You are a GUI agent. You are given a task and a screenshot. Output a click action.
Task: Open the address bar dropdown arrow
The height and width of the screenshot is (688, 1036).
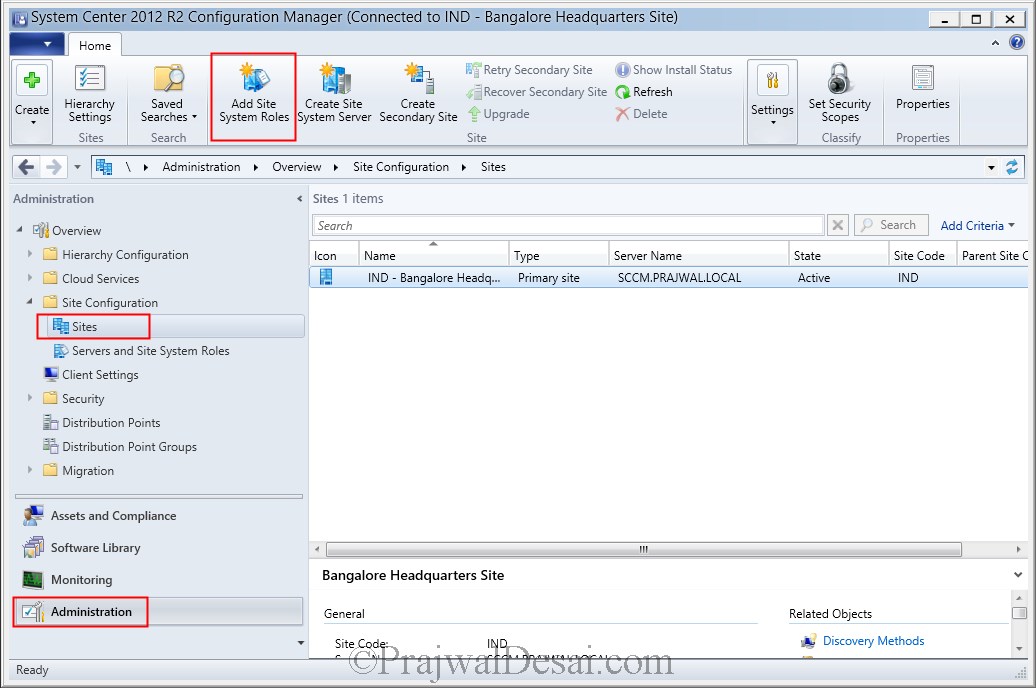tap(991, 168)
